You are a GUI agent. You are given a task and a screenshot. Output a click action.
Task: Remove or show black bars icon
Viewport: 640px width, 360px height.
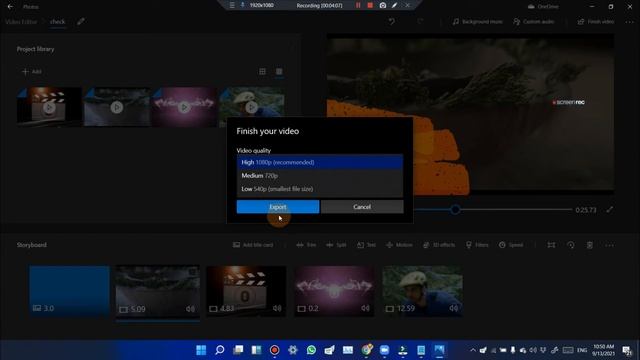(x=551, y=245)
